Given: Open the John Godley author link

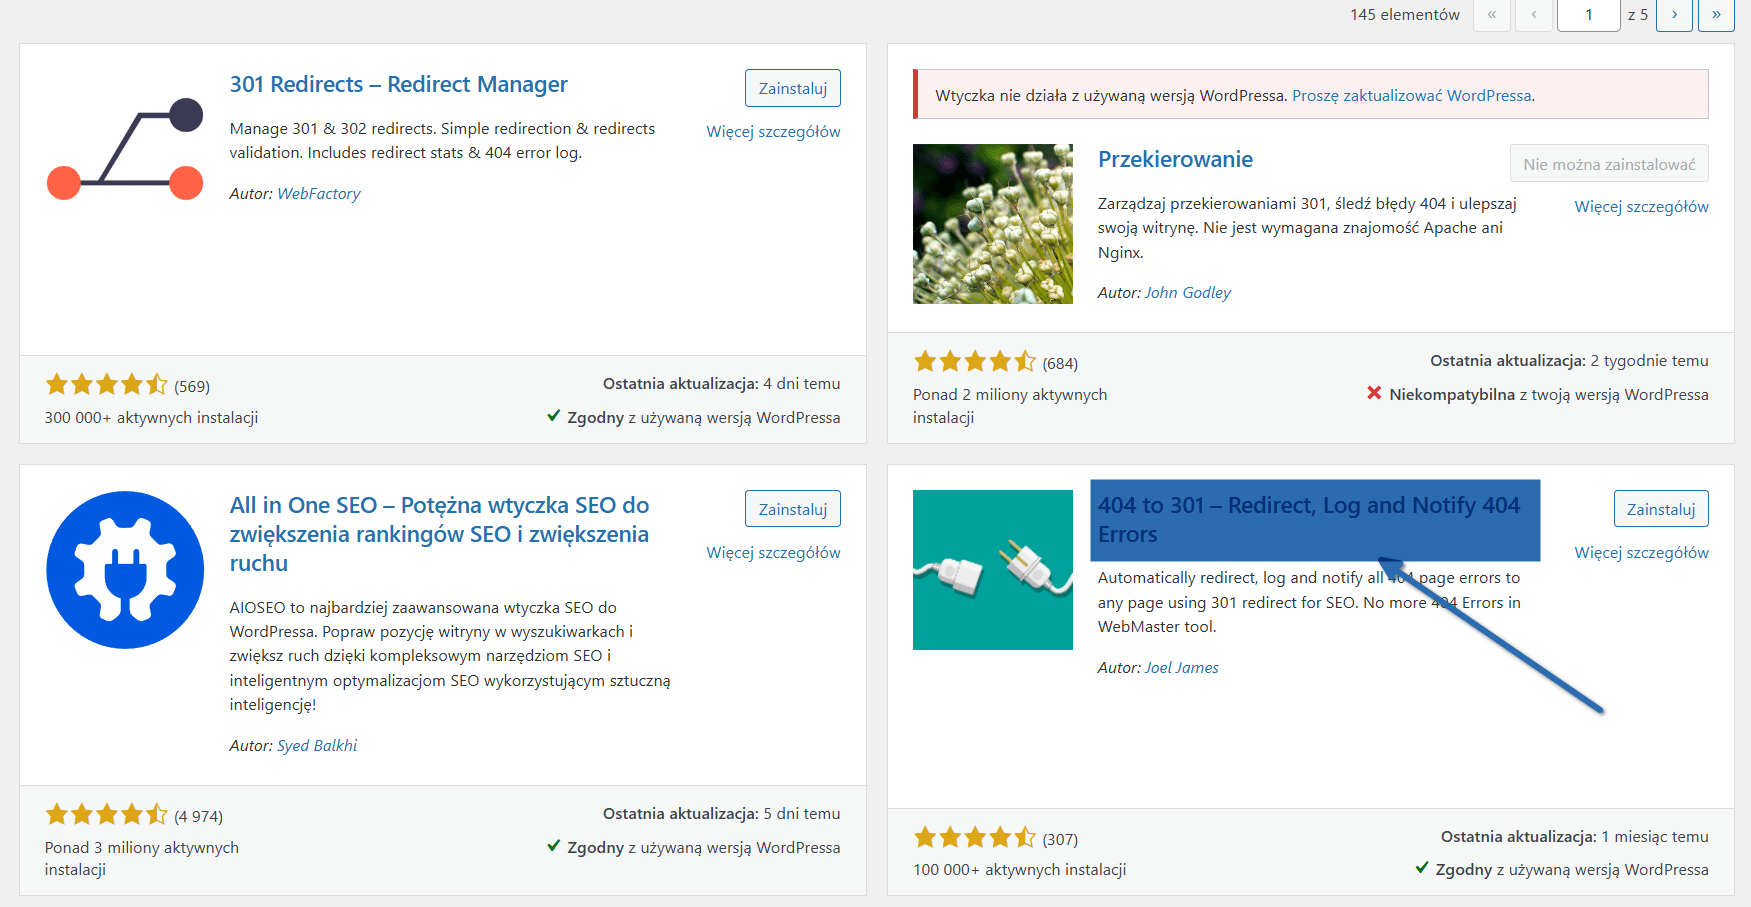Looking at the screenshot, I should [1187, 292].
